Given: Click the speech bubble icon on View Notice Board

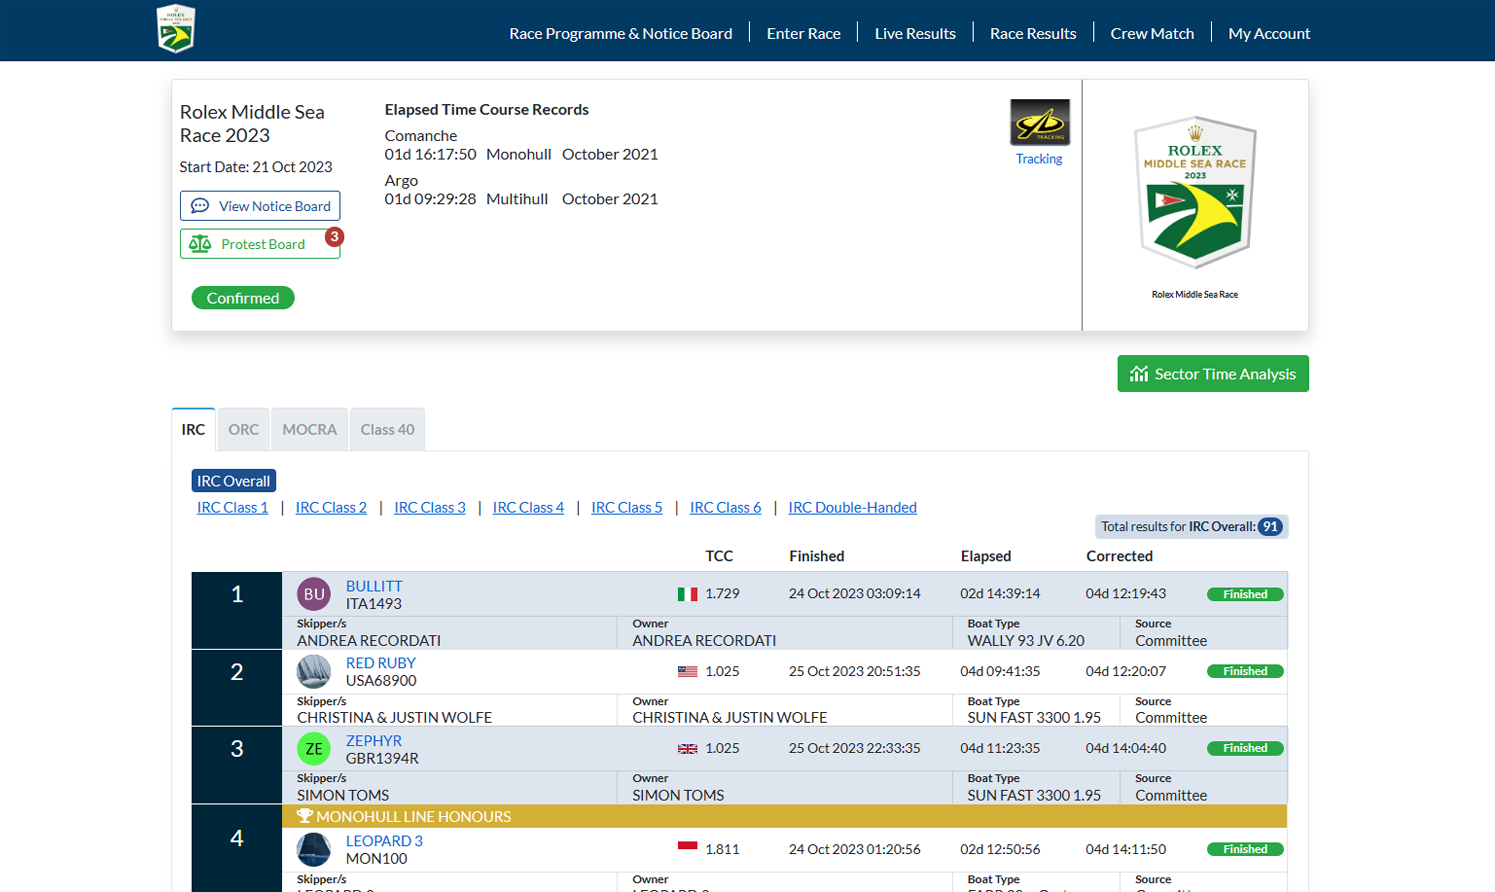Looking at the screenshot, I should 200,205.
